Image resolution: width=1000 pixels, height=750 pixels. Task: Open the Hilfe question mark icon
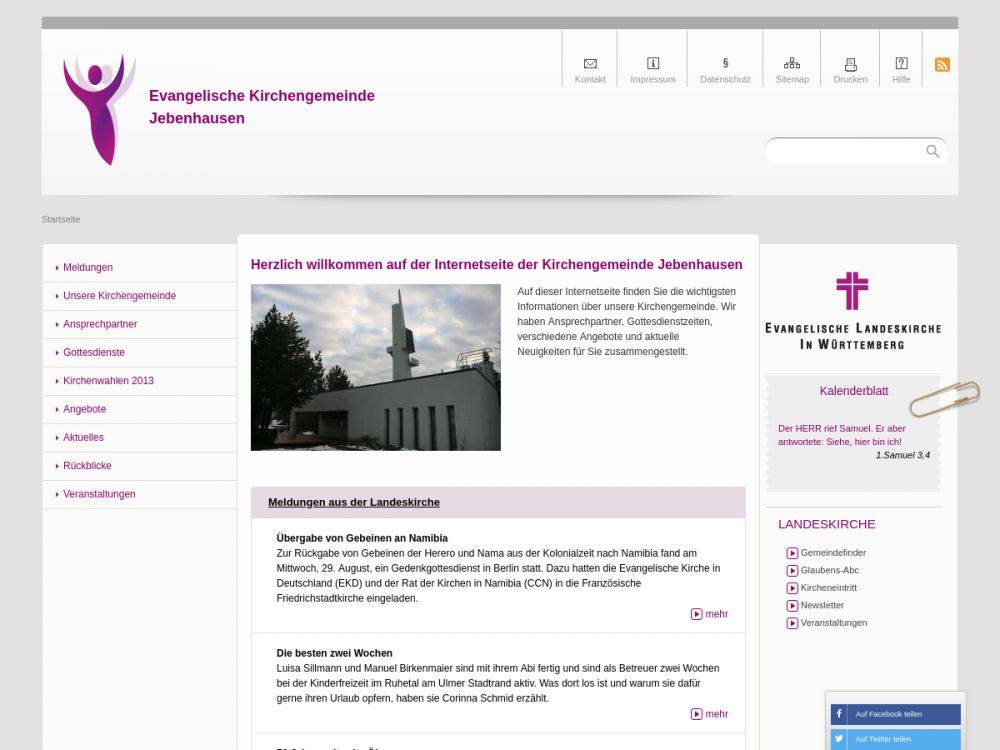coord(901,64)
